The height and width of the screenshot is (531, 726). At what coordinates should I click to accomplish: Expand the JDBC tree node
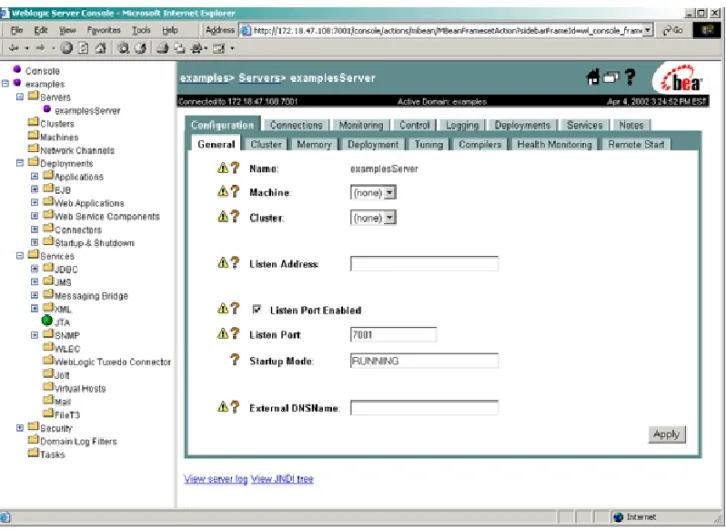pyautogui.click(x=34, y=269)
